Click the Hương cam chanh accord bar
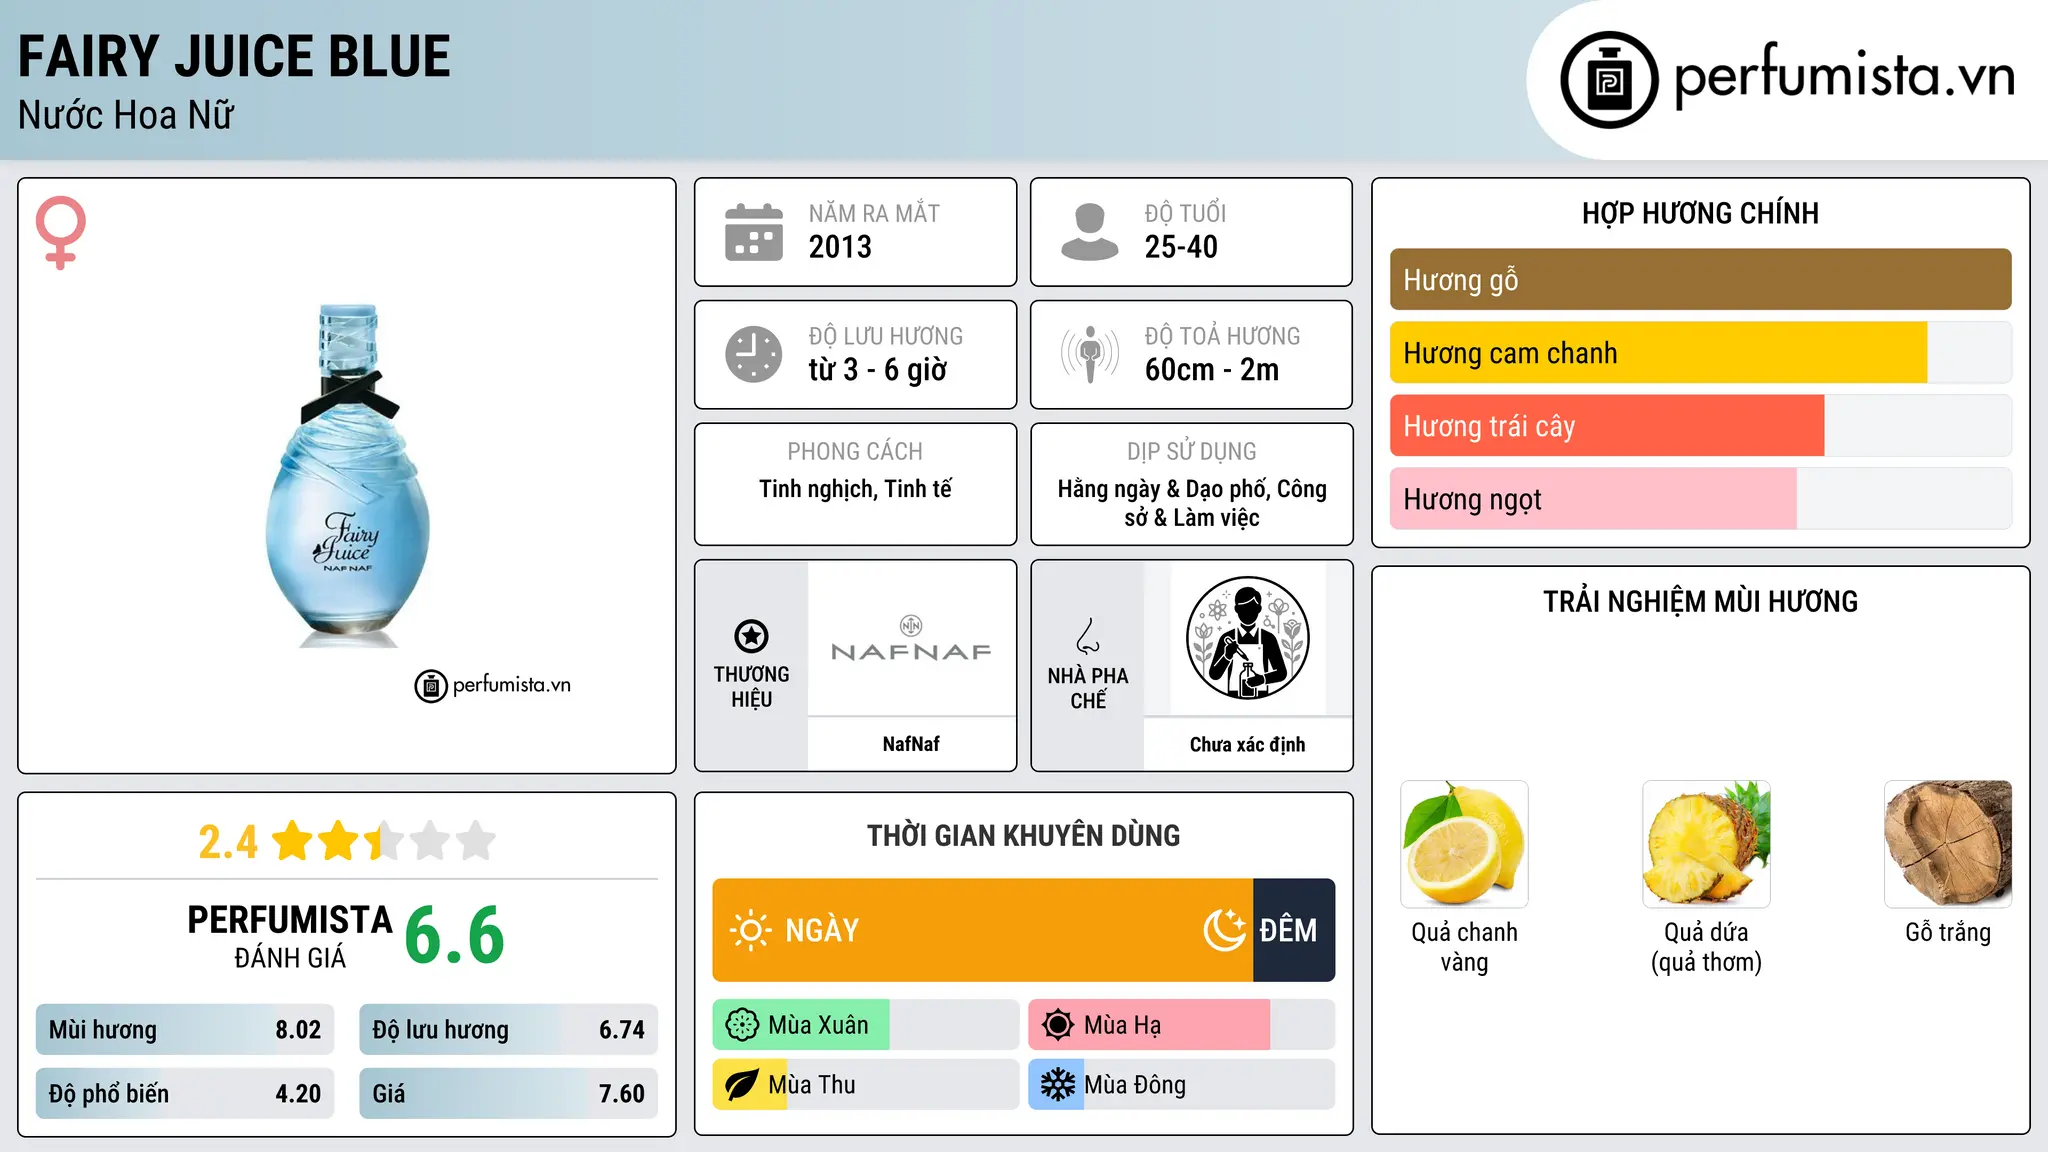This screenshot has height=1152, width=2048. pyautogui.click(x=1700, y=353)
